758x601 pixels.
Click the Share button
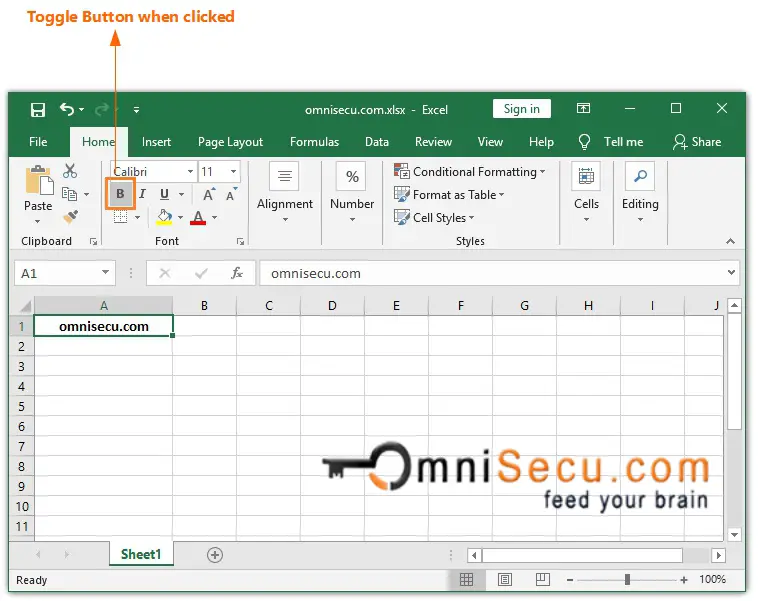[x=697, y=142]
